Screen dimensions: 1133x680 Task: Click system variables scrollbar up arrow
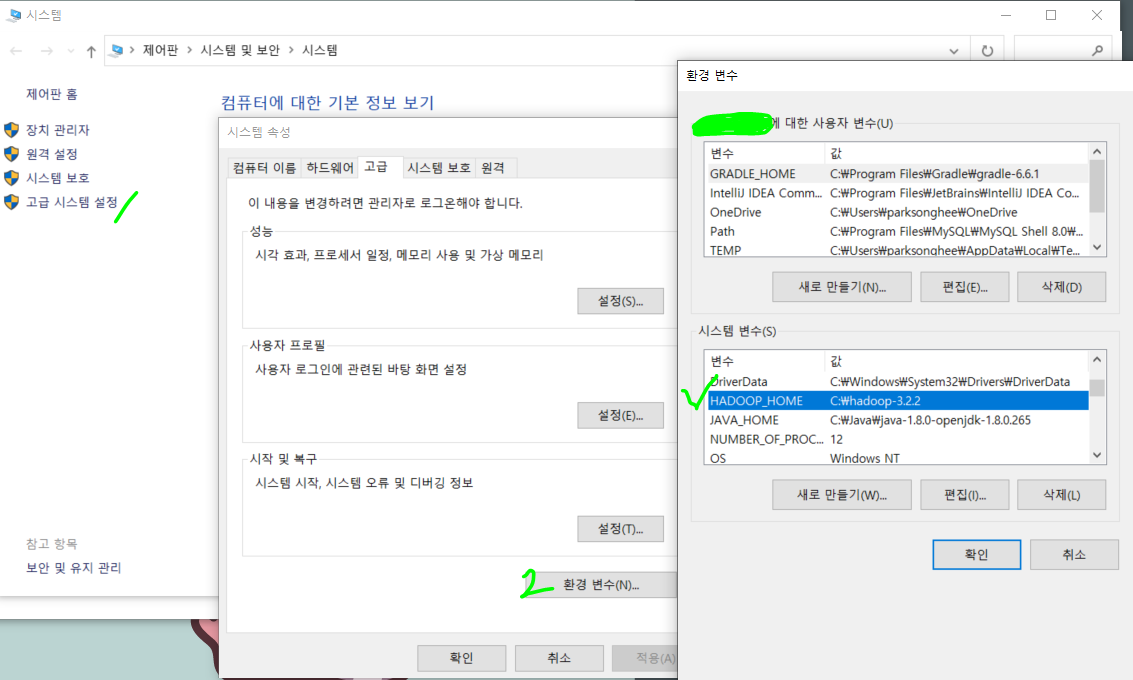tap(1097, 359)
